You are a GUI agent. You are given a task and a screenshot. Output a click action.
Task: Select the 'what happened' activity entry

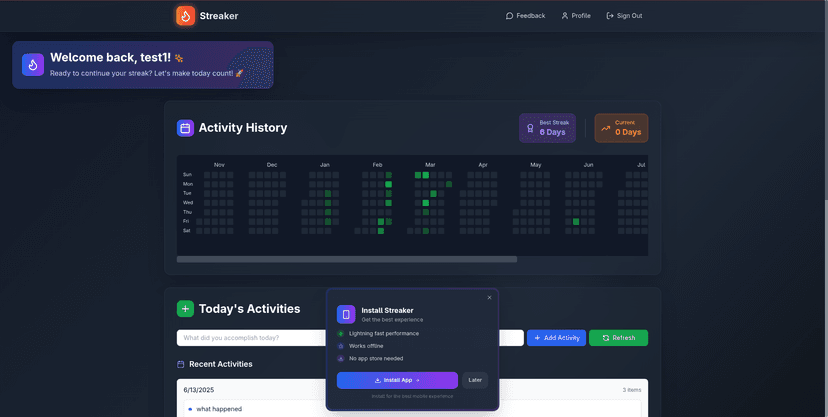(219, 409)
